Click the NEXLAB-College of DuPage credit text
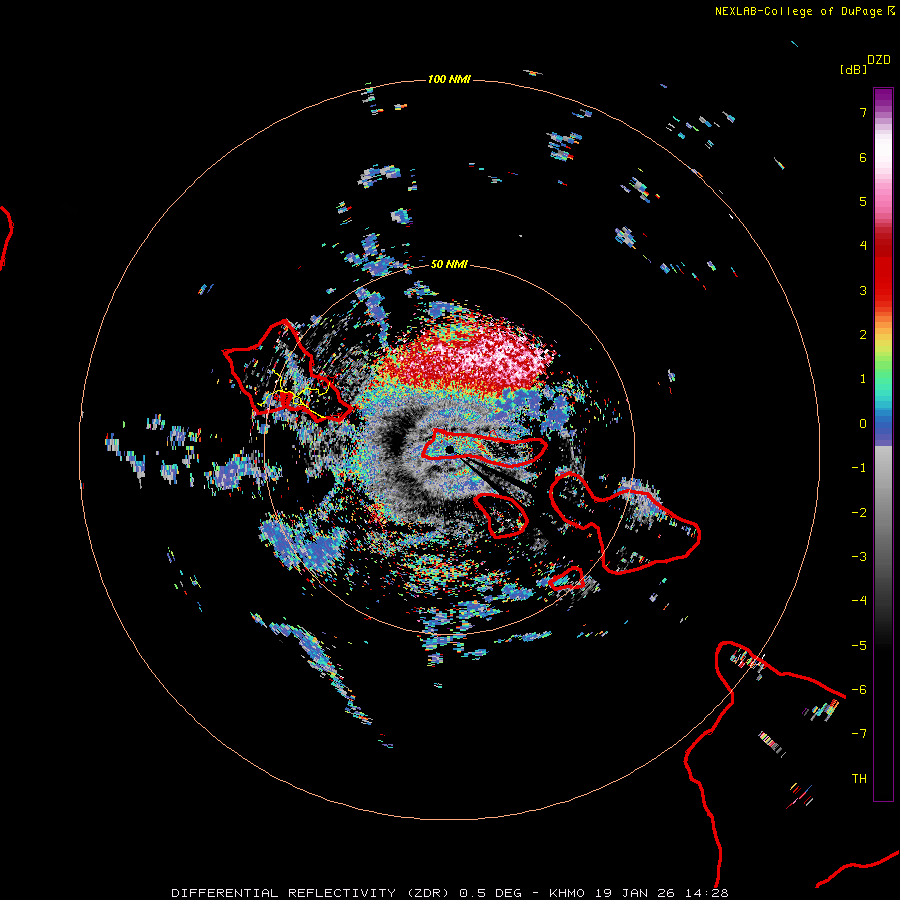900x900 pixels. point(798,11)
